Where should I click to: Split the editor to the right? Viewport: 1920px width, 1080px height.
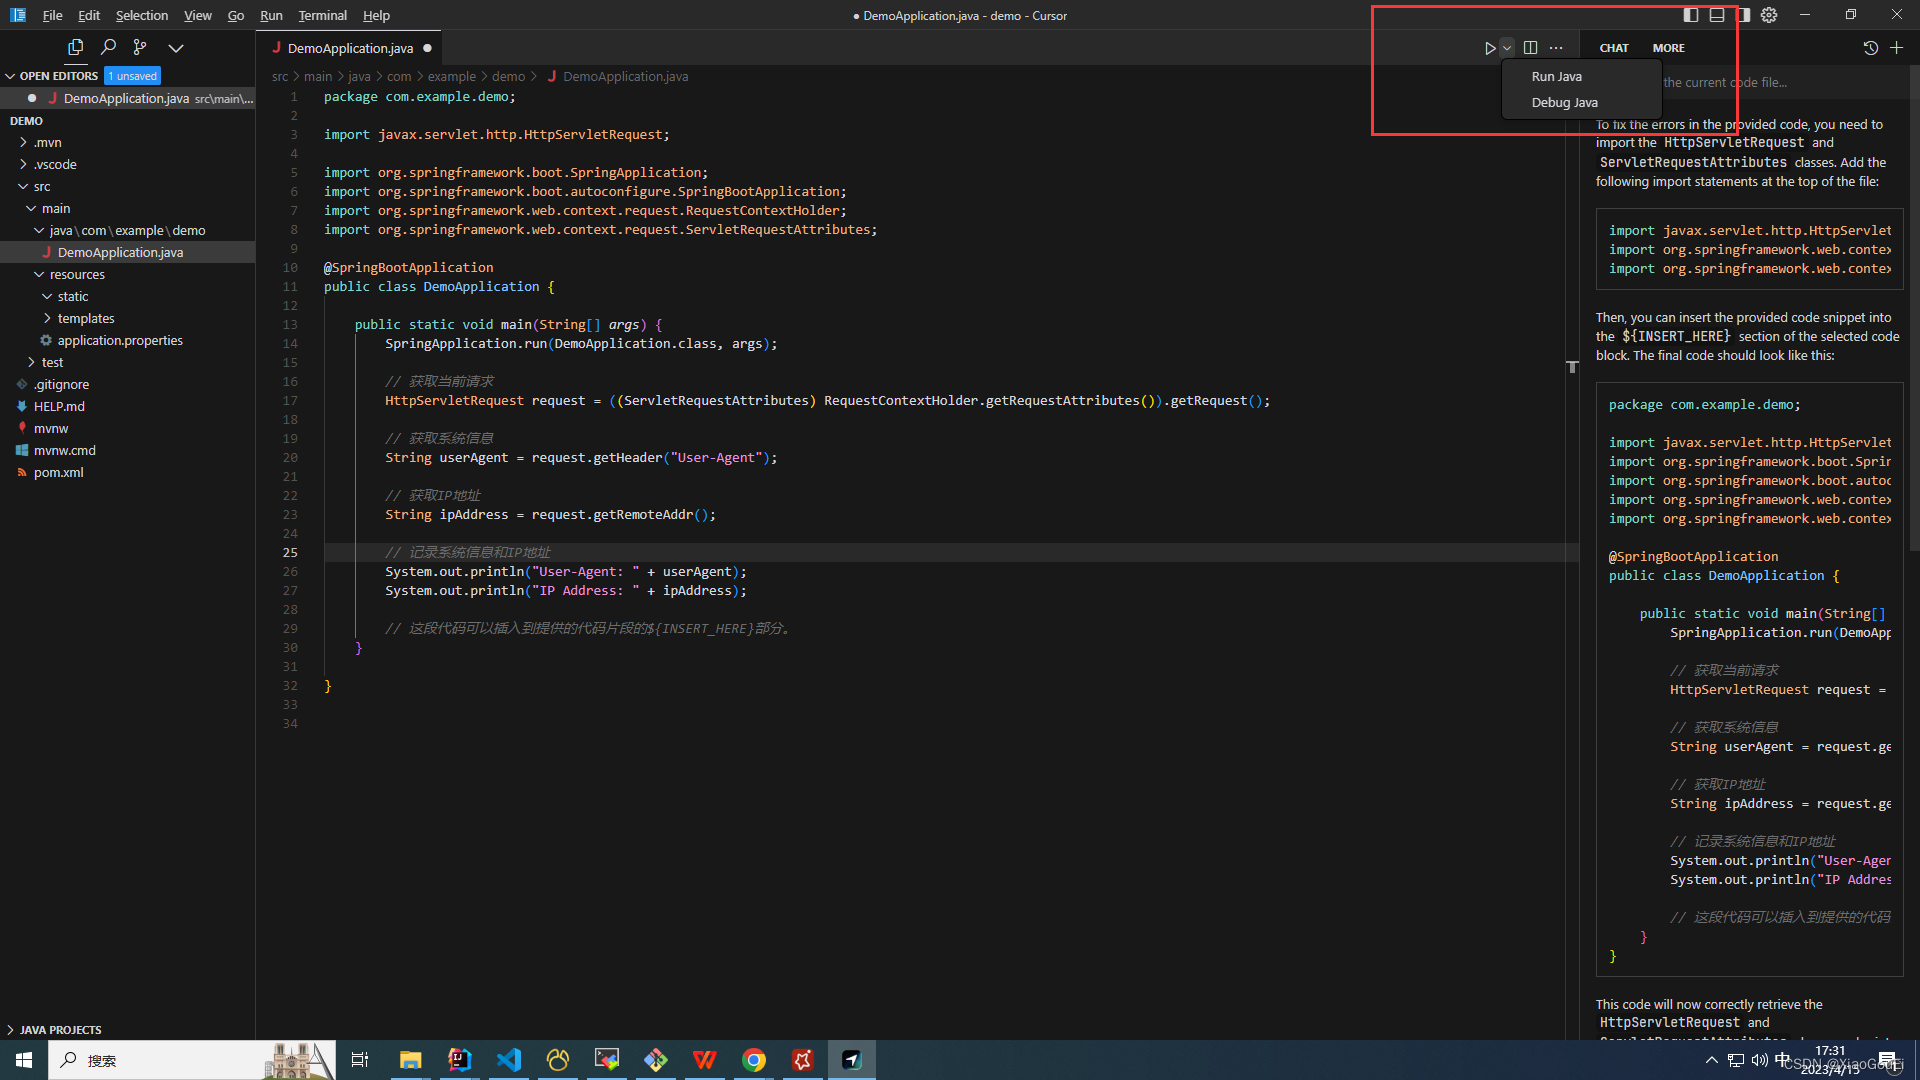tap(1530, 48)
